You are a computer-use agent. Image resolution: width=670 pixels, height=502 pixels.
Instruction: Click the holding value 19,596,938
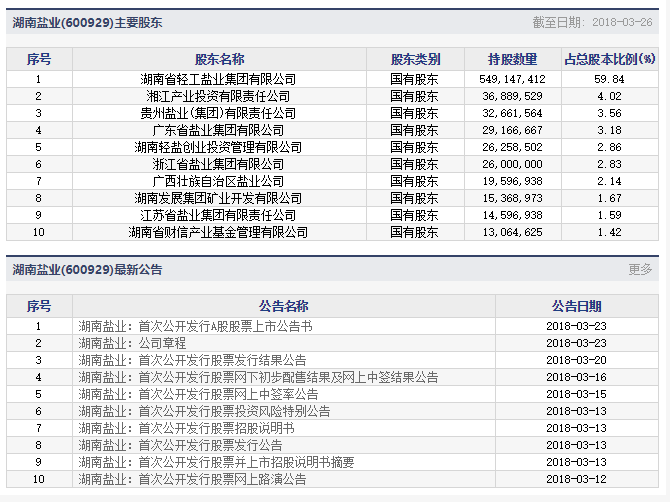(512, 181)
